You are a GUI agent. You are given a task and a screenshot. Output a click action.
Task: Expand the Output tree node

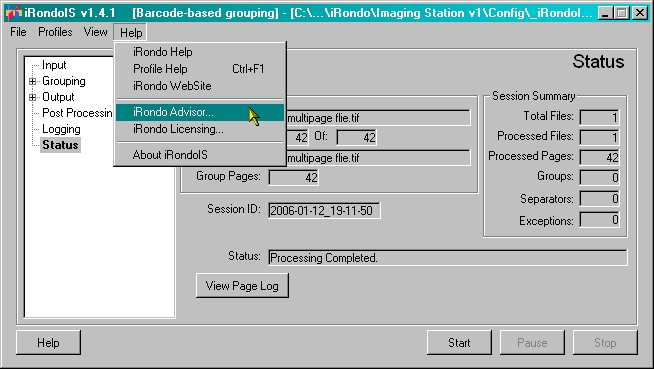(33, 98)
